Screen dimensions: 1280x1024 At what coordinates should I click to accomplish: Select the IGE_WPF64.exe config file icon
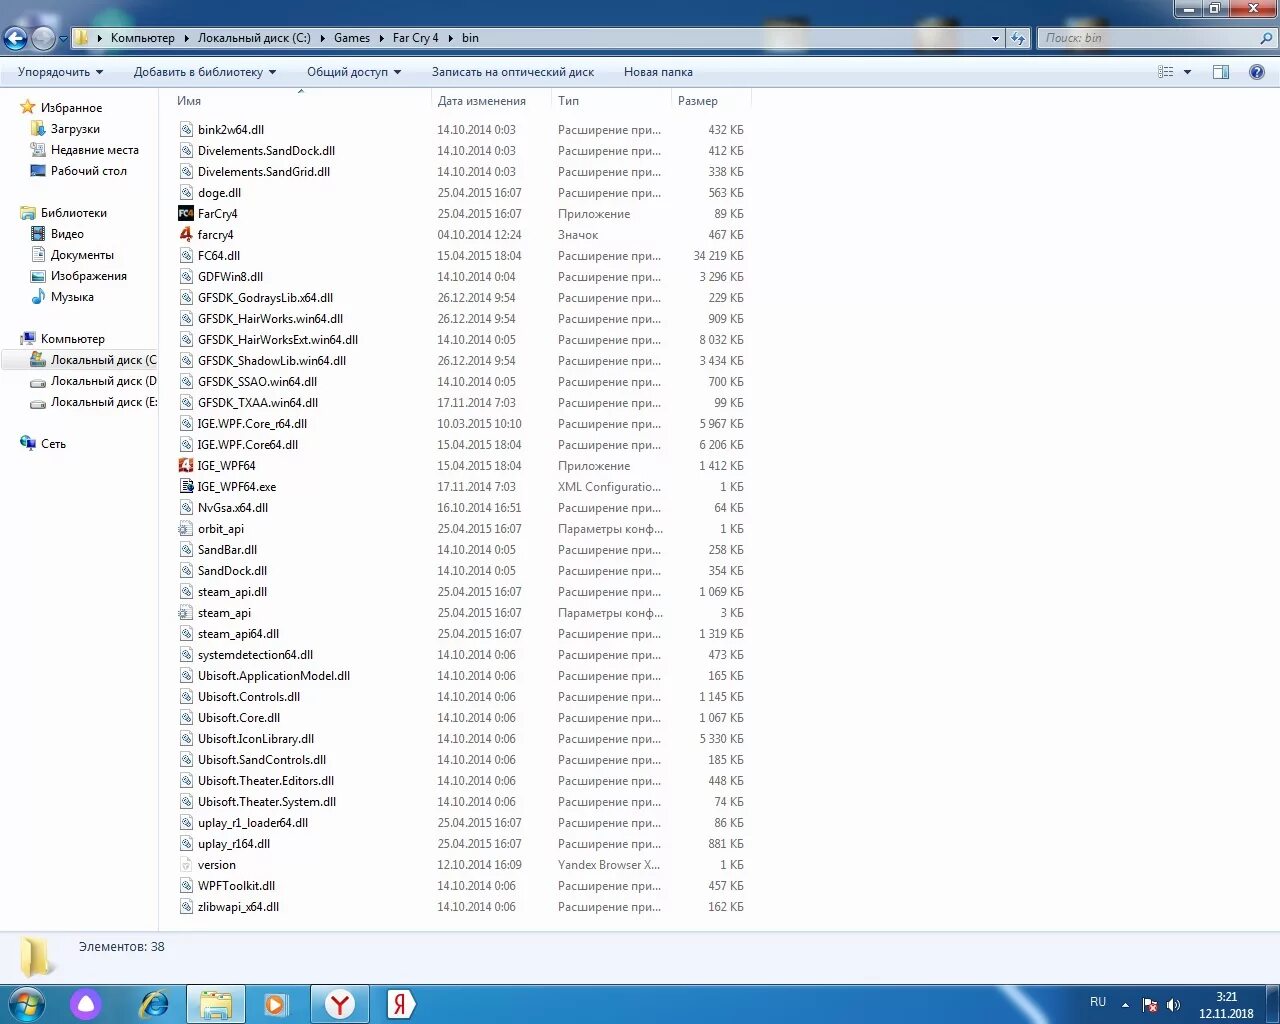click(x=186, y=487)
